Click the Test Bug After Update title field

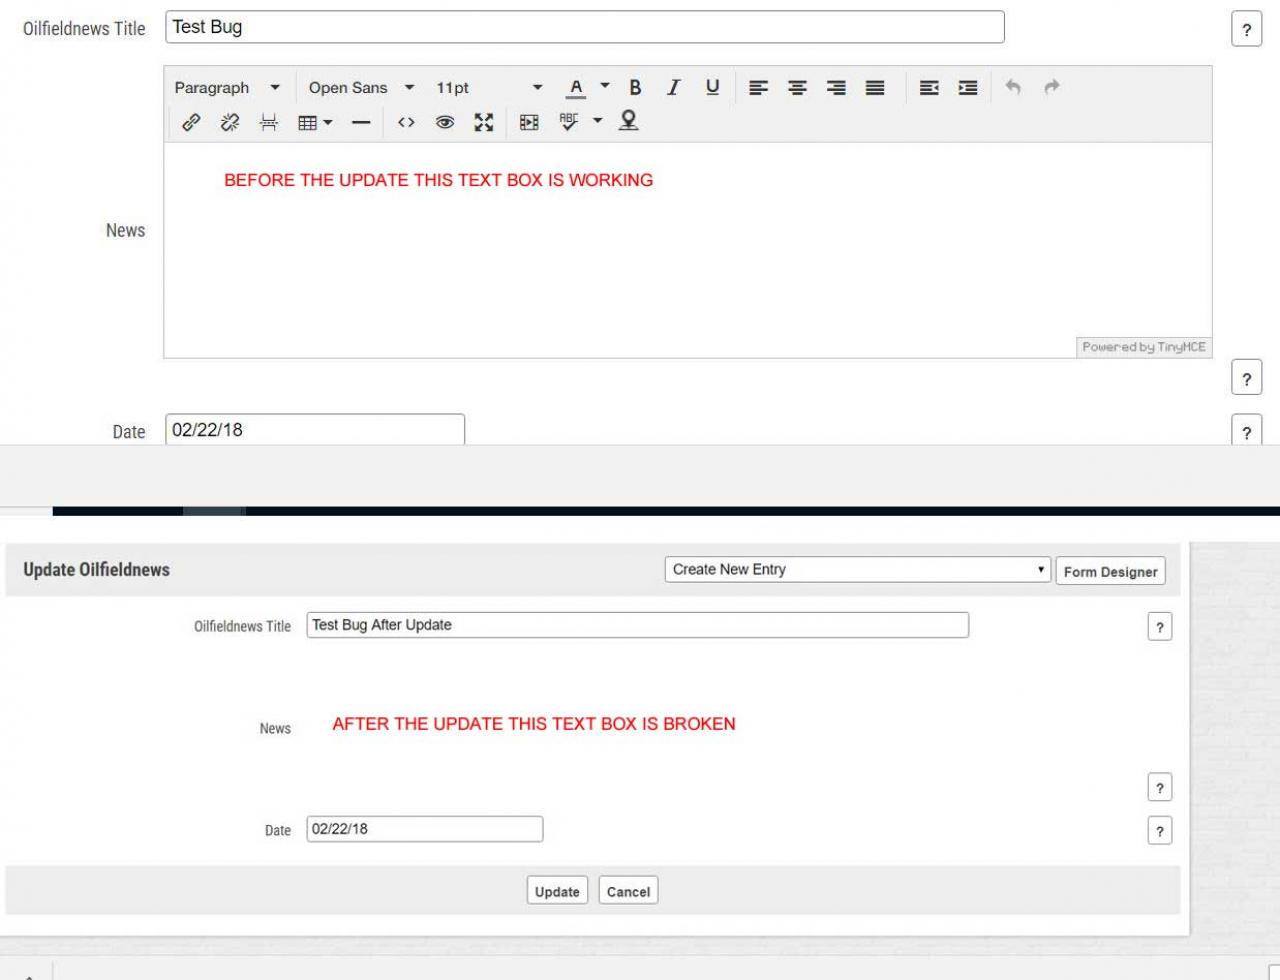[637, 625]
